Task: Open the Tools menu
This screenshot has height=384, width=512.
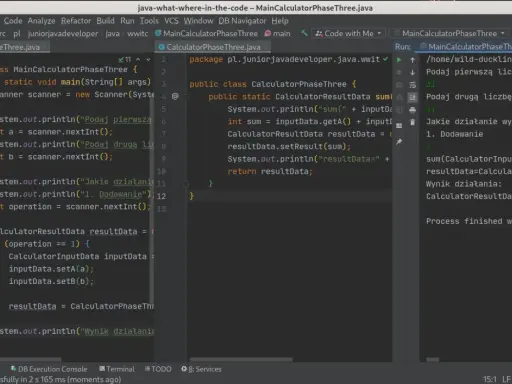Action: (149, 21)
